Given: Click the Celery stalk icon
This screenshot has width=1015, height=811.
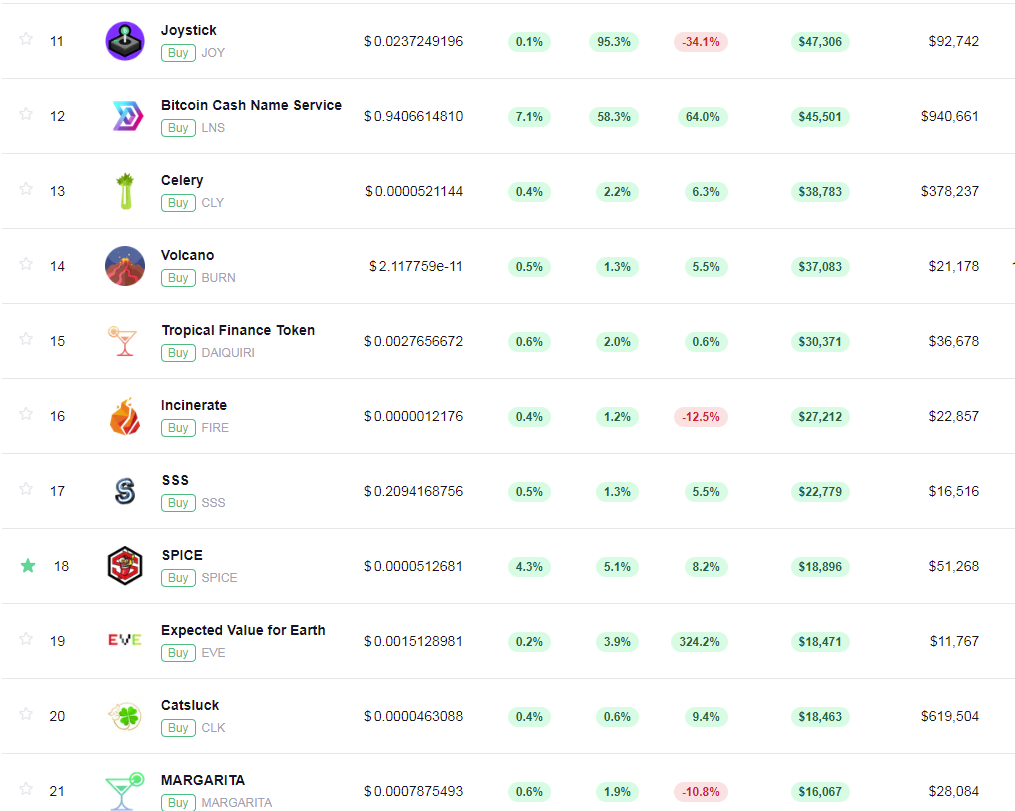Looking at the screenshot, I should 125,191.
